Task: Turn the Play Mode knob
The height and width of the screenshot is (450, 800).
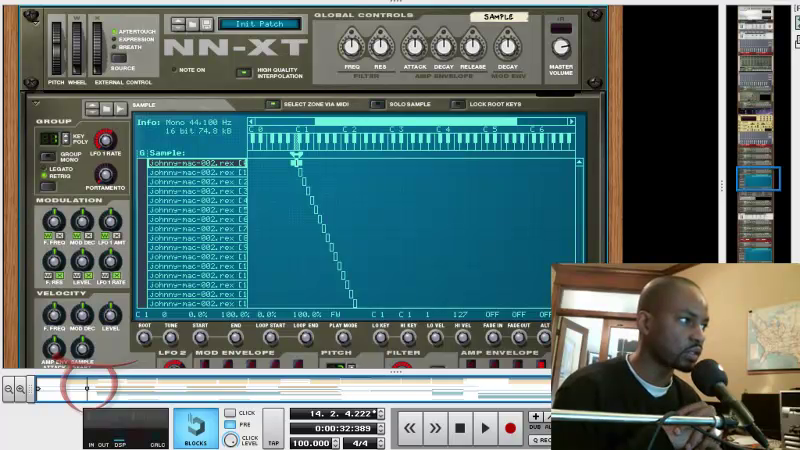Action: coord(343,337)
